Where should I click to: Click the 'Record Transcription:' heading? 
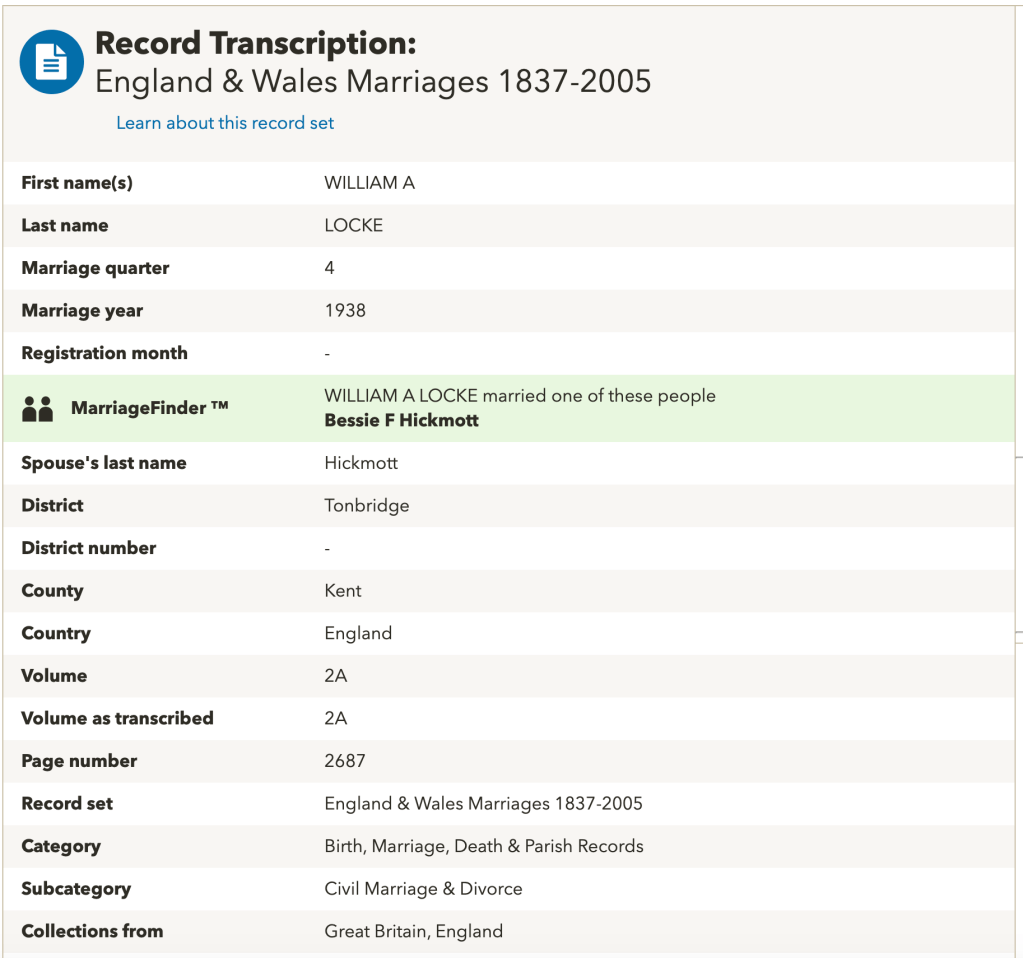coord(255,44)
